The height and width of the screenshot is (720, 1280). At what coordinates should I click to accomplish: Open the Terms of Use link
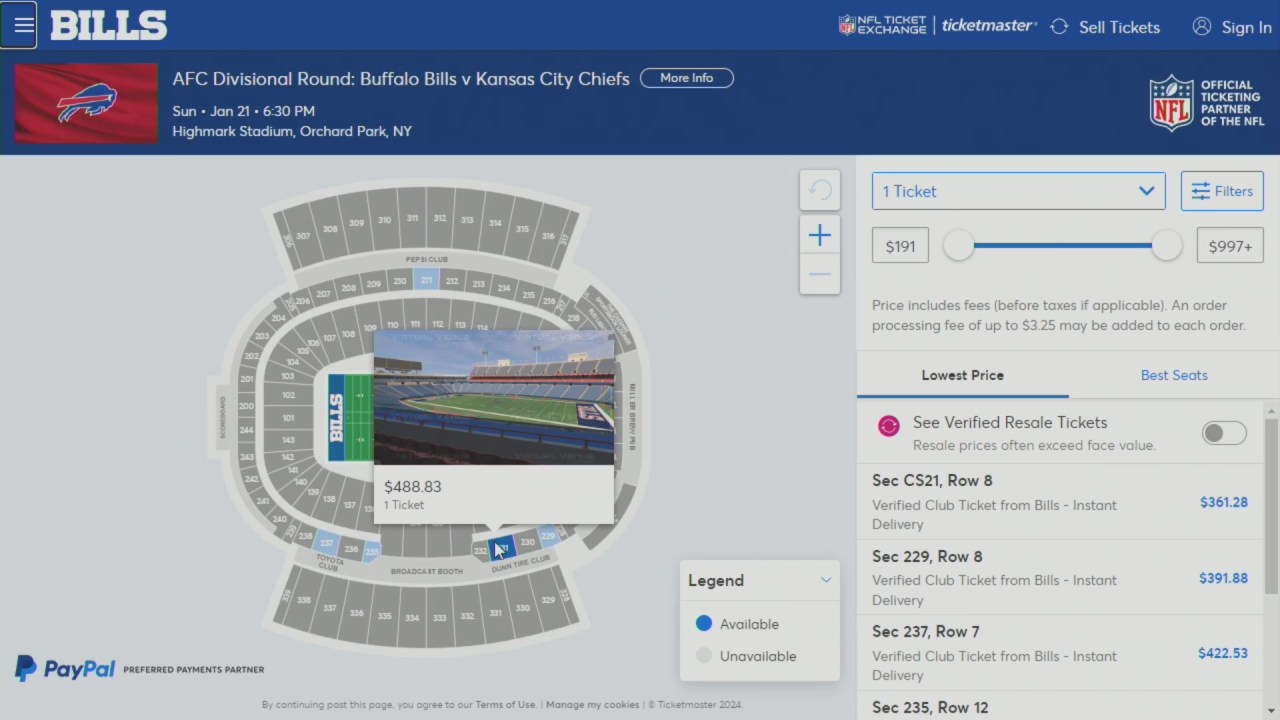click(x=505, y=705)
